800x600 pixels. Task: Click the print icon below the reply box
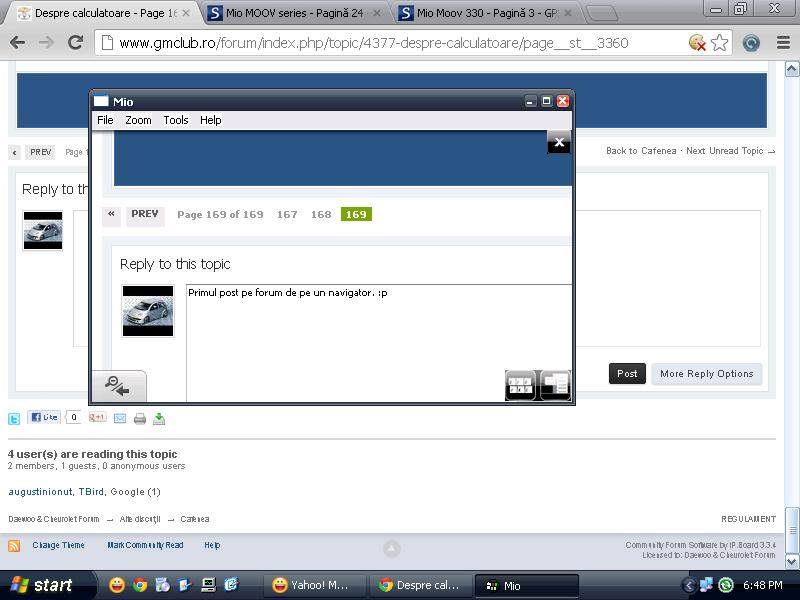click(140, 419)
